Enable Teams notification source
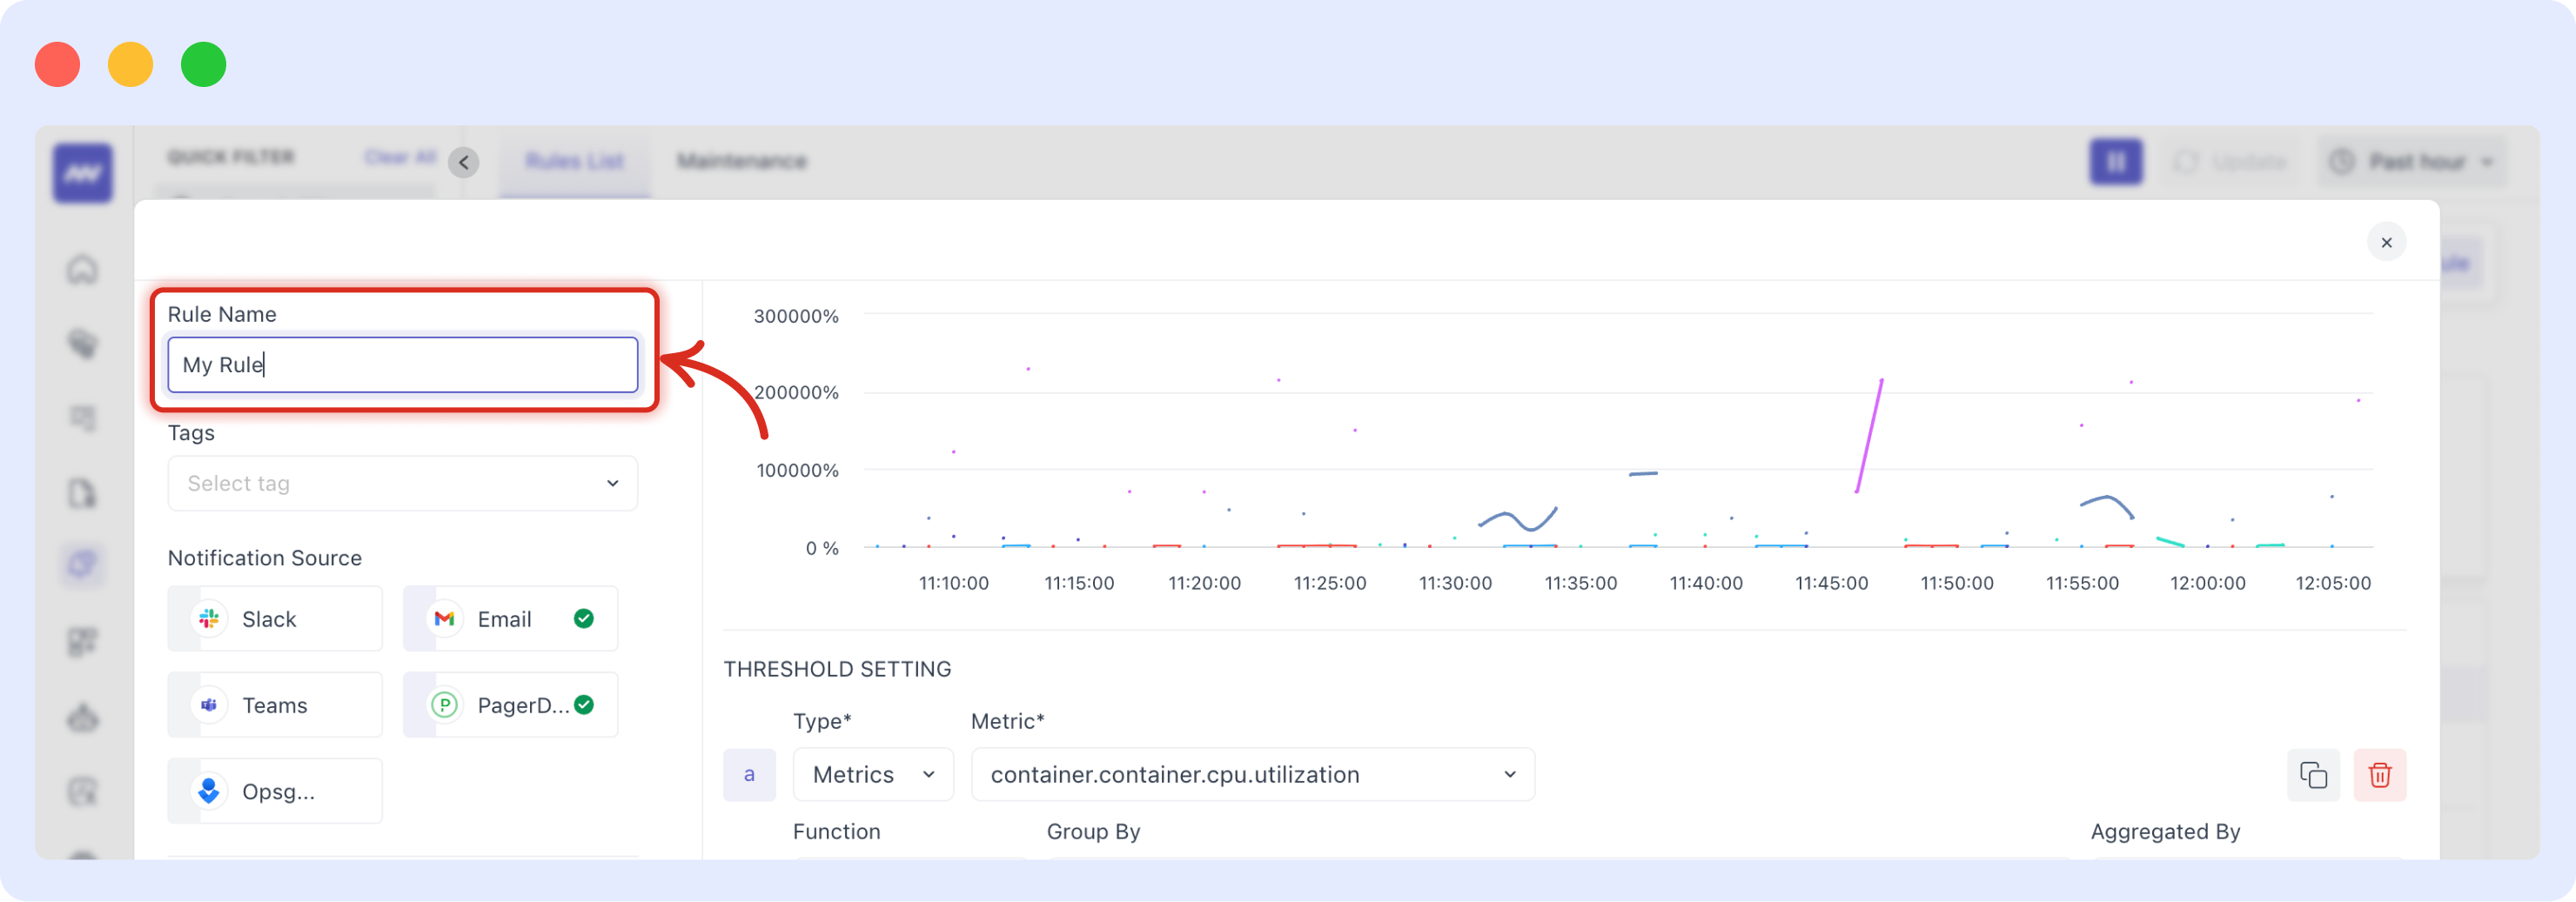Screen dimensions: 2576x902 [275, 705]
